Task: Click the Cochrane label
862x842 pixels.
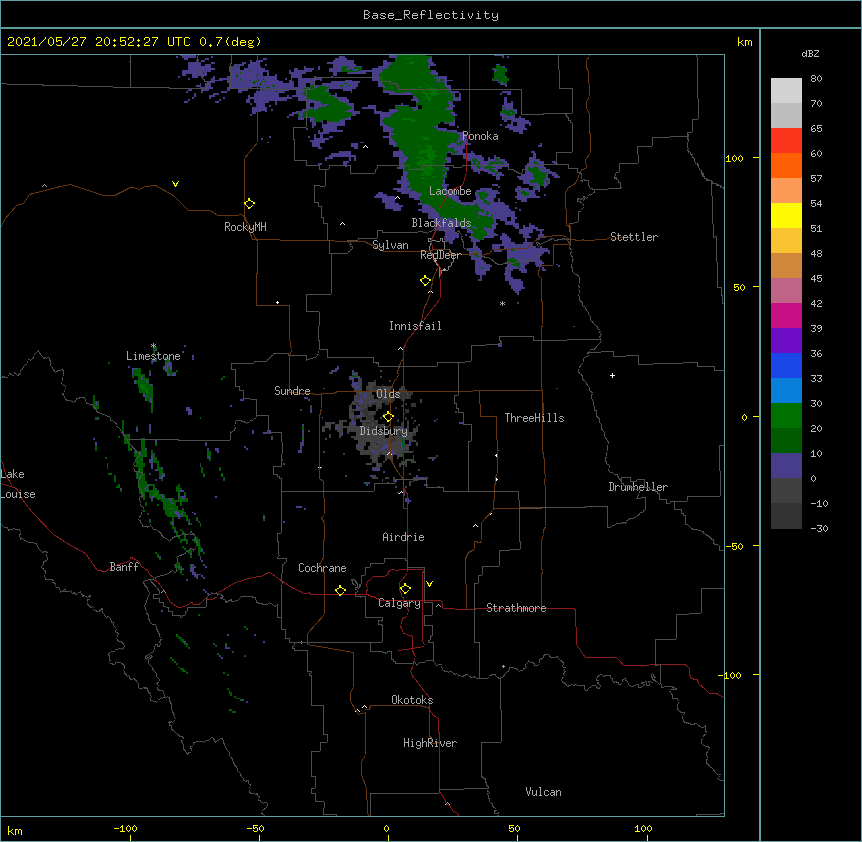Action: (322, 568)
